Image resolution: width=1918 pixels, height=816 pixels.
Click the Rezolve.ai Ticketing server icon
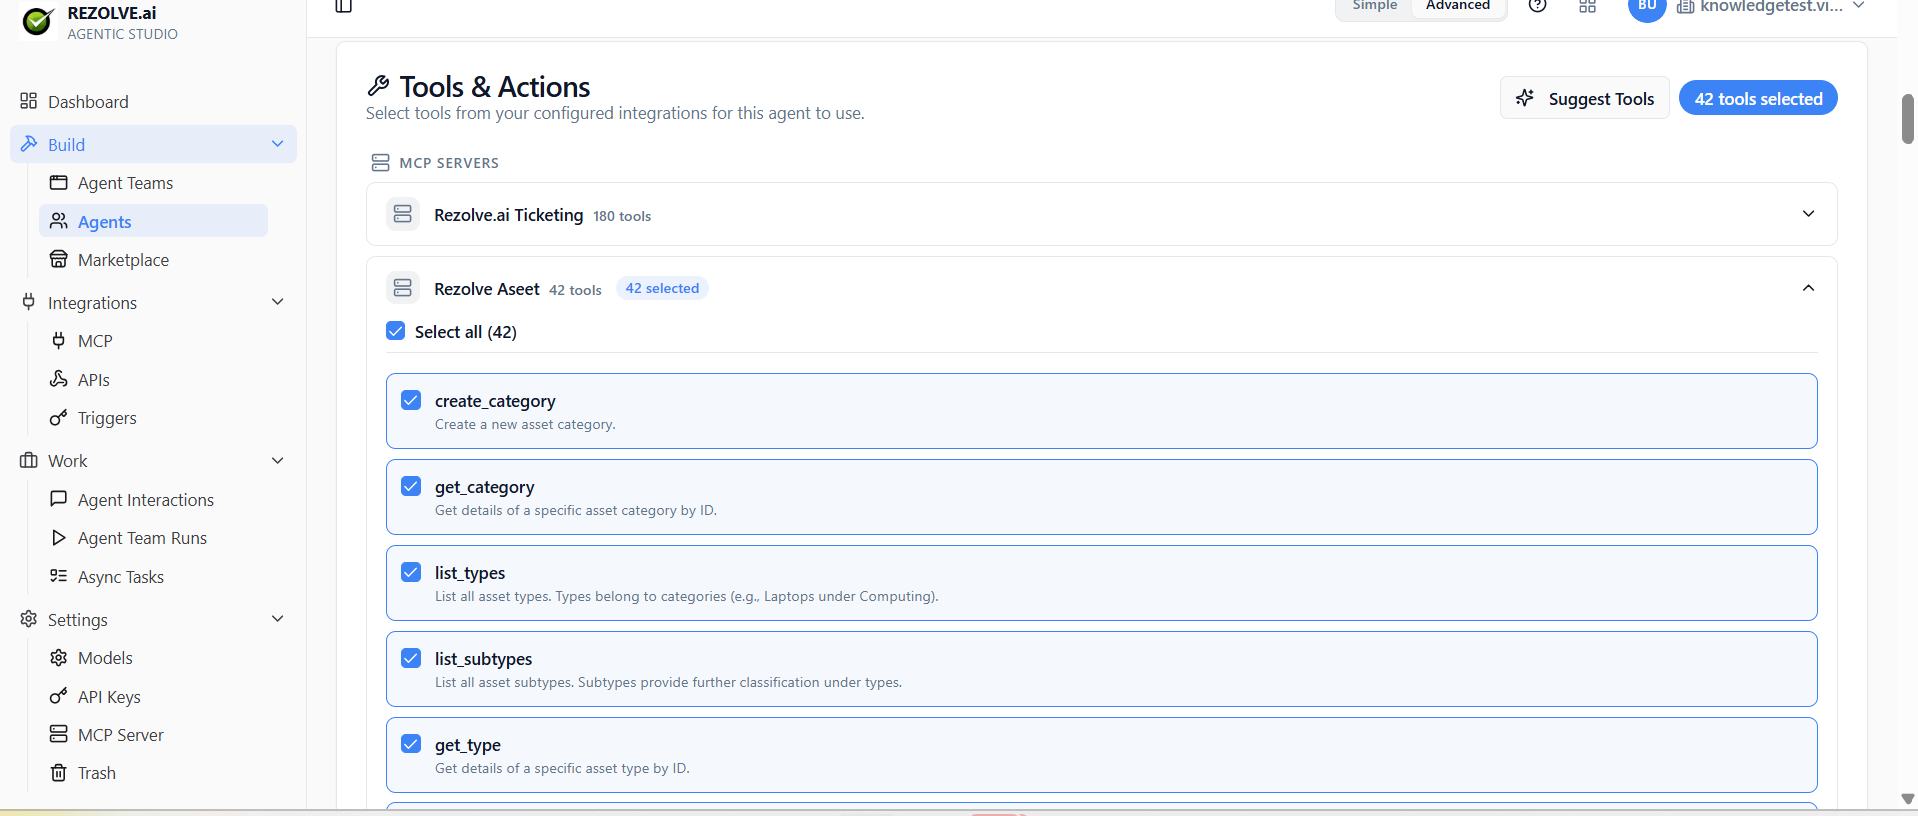click(403, 214)
